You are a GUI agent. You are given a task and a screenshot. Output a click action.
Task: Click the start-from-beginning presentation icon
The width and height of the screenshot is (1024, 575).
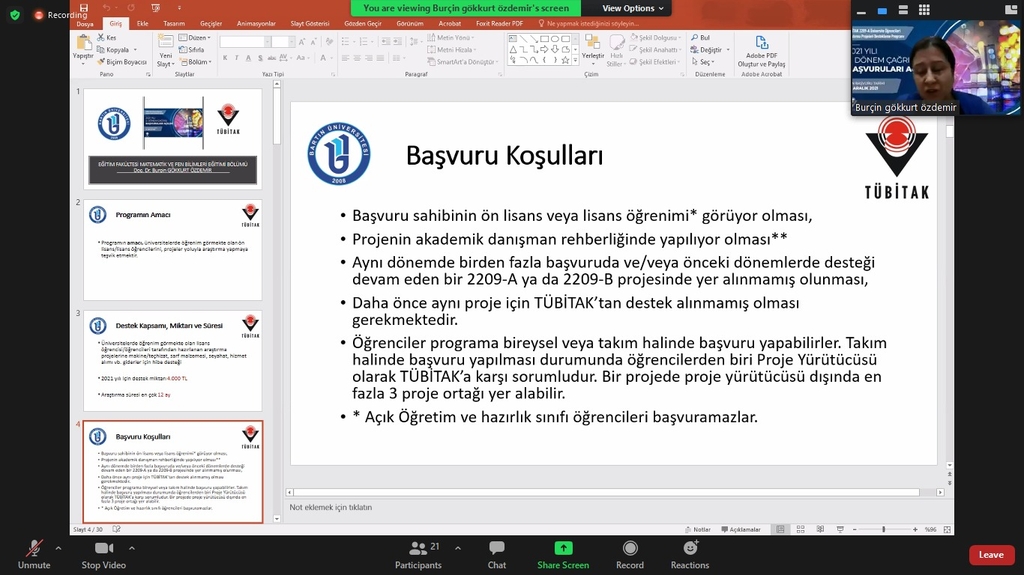(x=155, y=8)
